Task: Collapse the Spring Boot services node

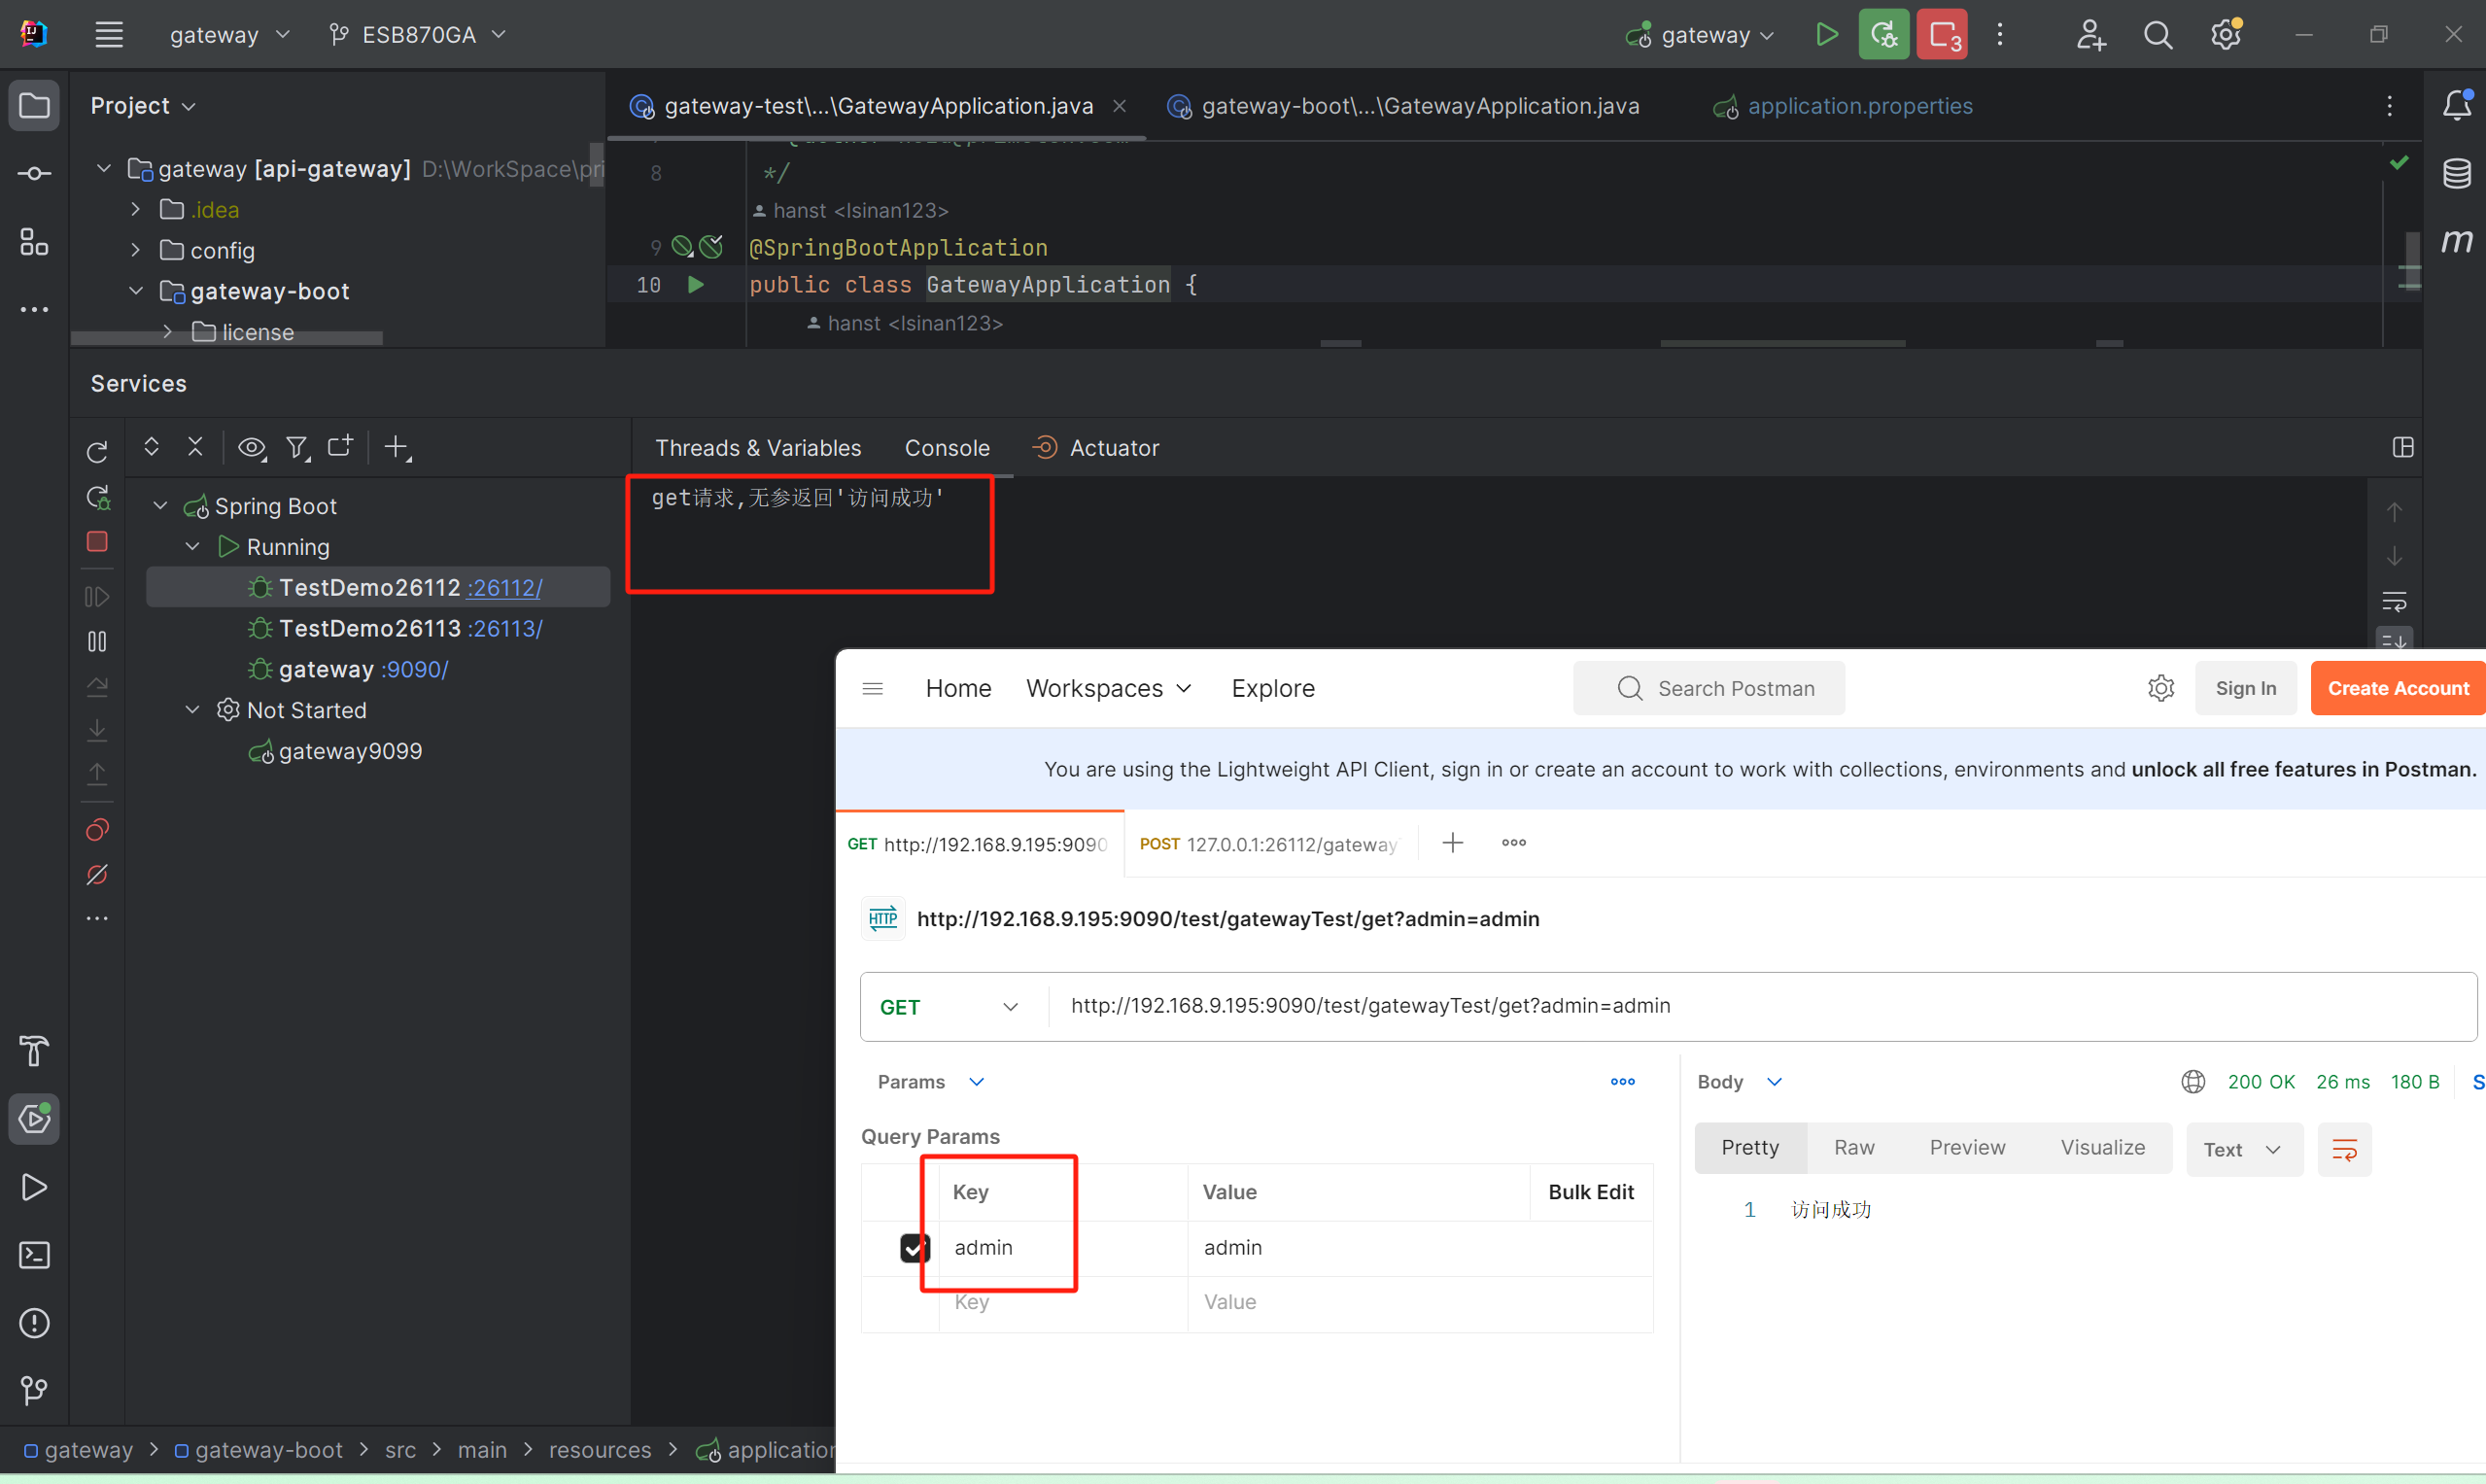Action: [x=160, y=506]
